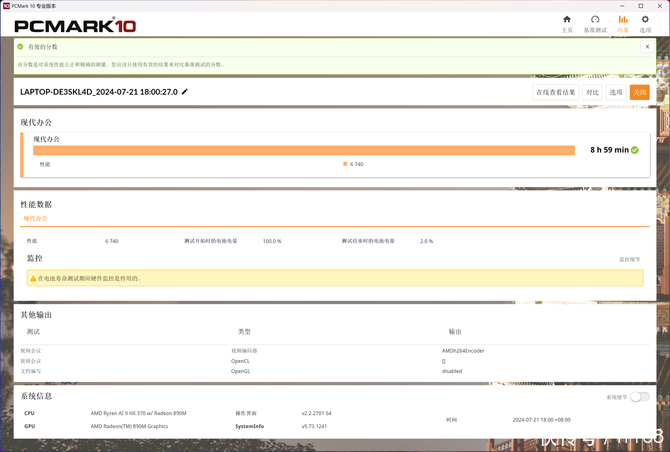Click the green checkmark beside 8 h 59 min
The image size is (670, 452).
[x=635, y=150]
